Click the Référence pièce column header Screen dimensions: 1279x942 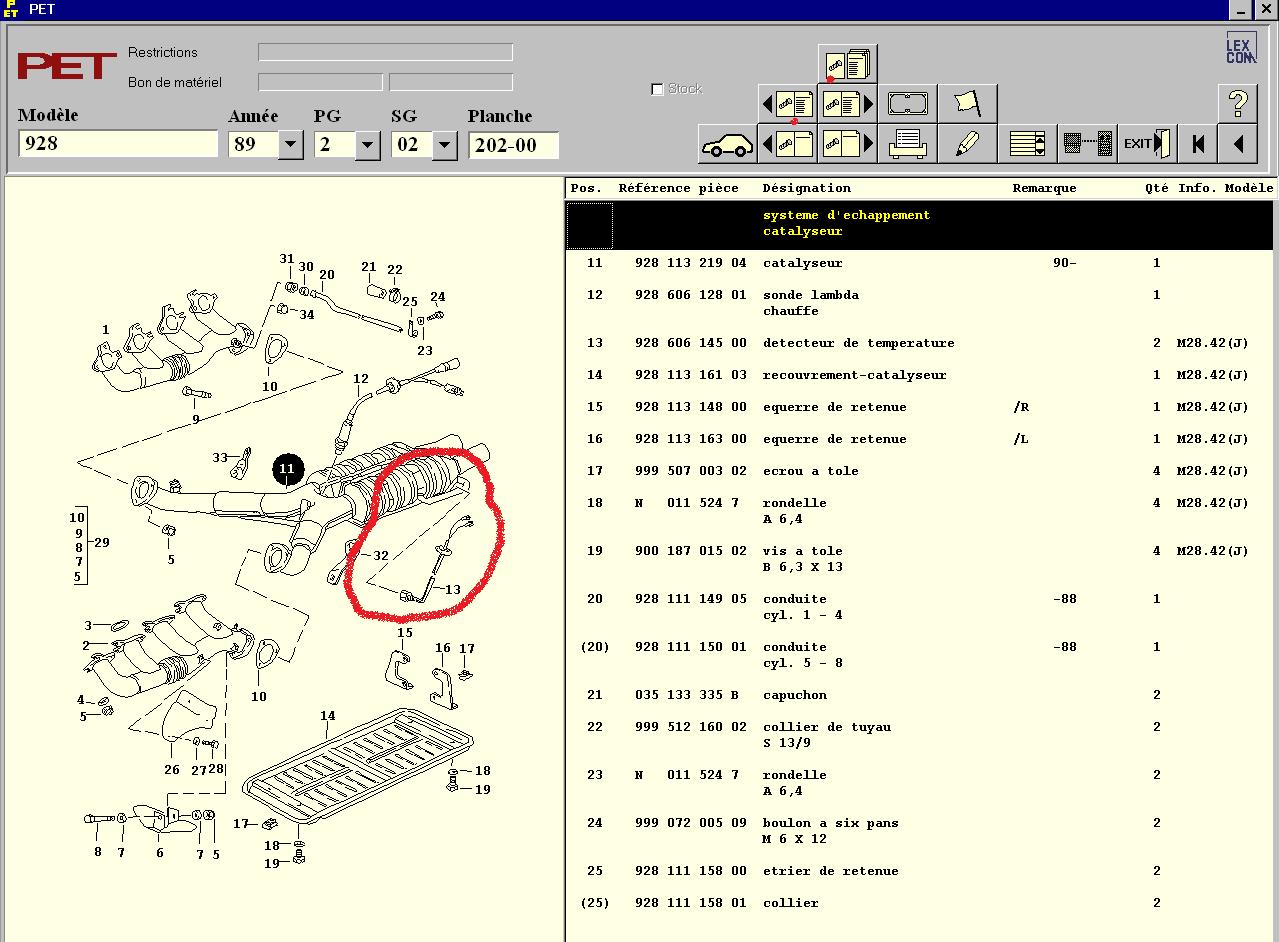(678, 188)
